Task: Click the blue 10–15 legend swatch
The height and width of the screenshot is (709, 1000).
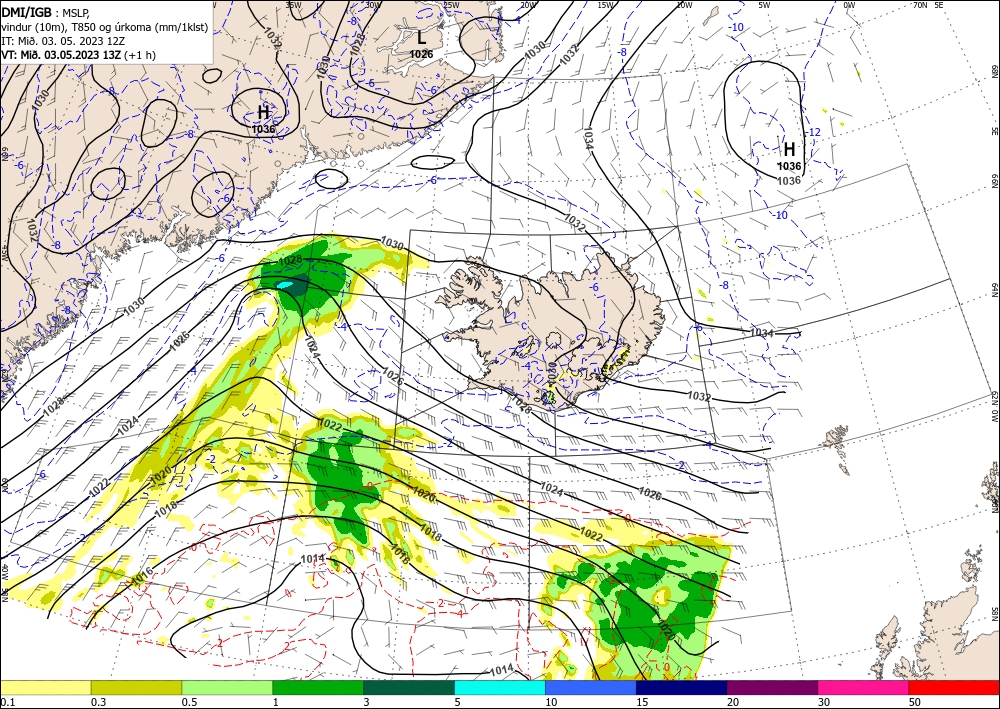Action: point(591,687)
